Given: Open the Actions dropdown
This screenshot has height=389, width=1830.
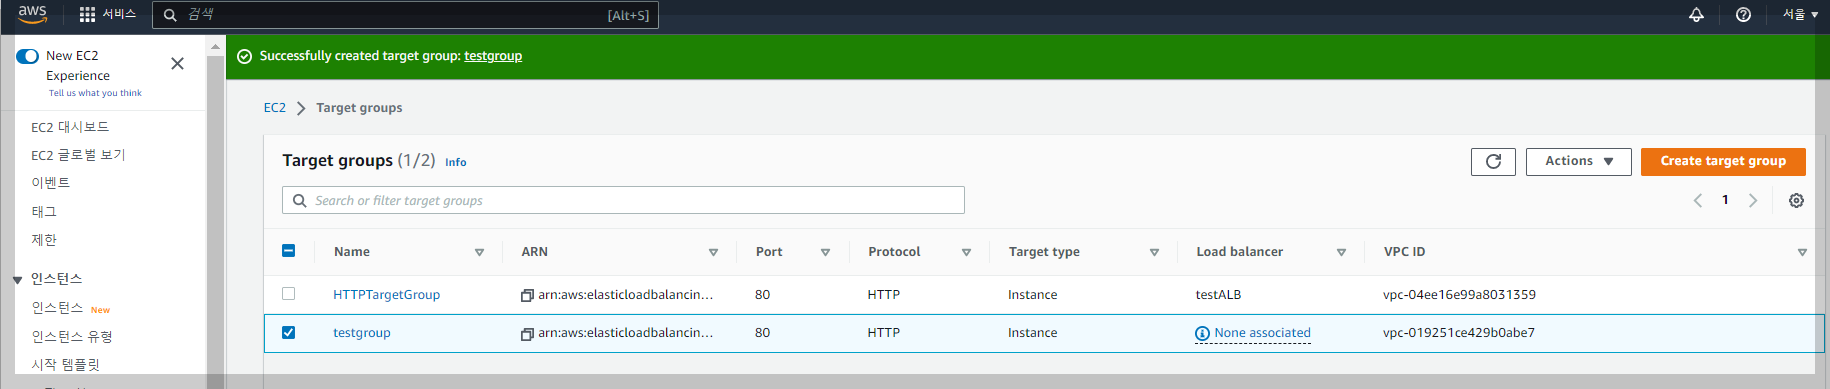Looking at the screenshot, I should 1578,161.
